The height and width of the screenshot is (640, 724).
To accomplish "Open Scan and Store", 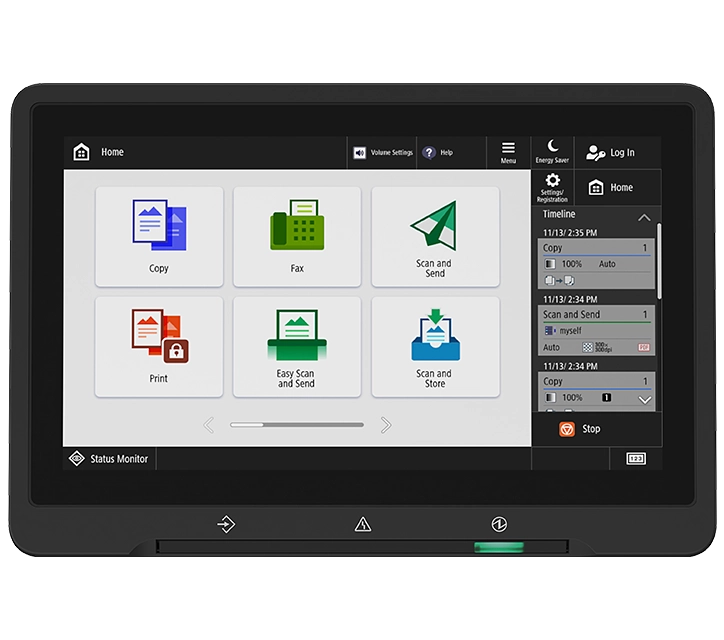I will (x=435, y=347).
